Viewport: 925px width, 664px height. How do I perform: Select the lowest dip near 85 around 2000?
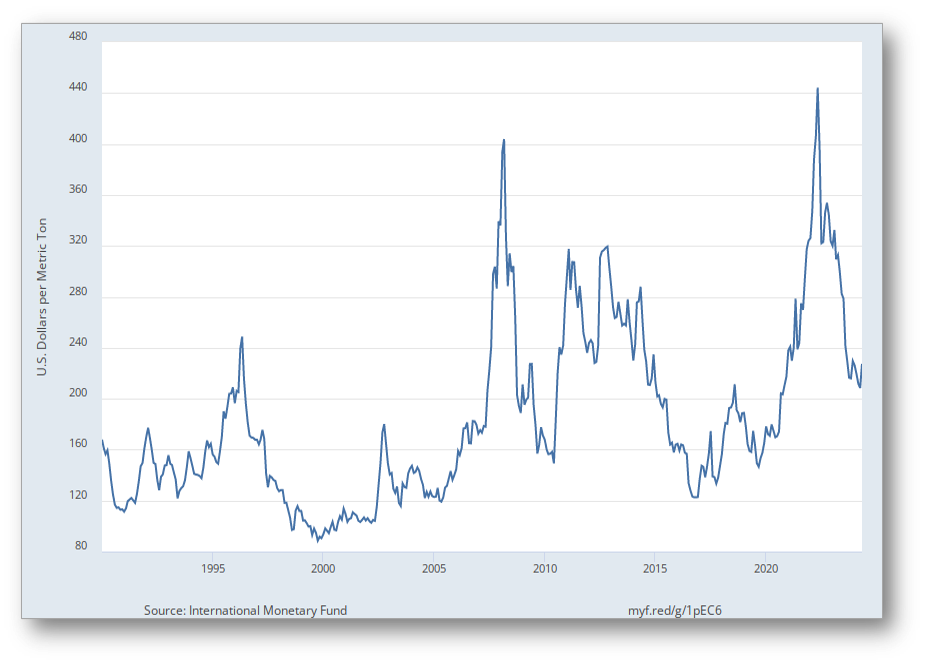pyautogui.click(x=317, y=540)
